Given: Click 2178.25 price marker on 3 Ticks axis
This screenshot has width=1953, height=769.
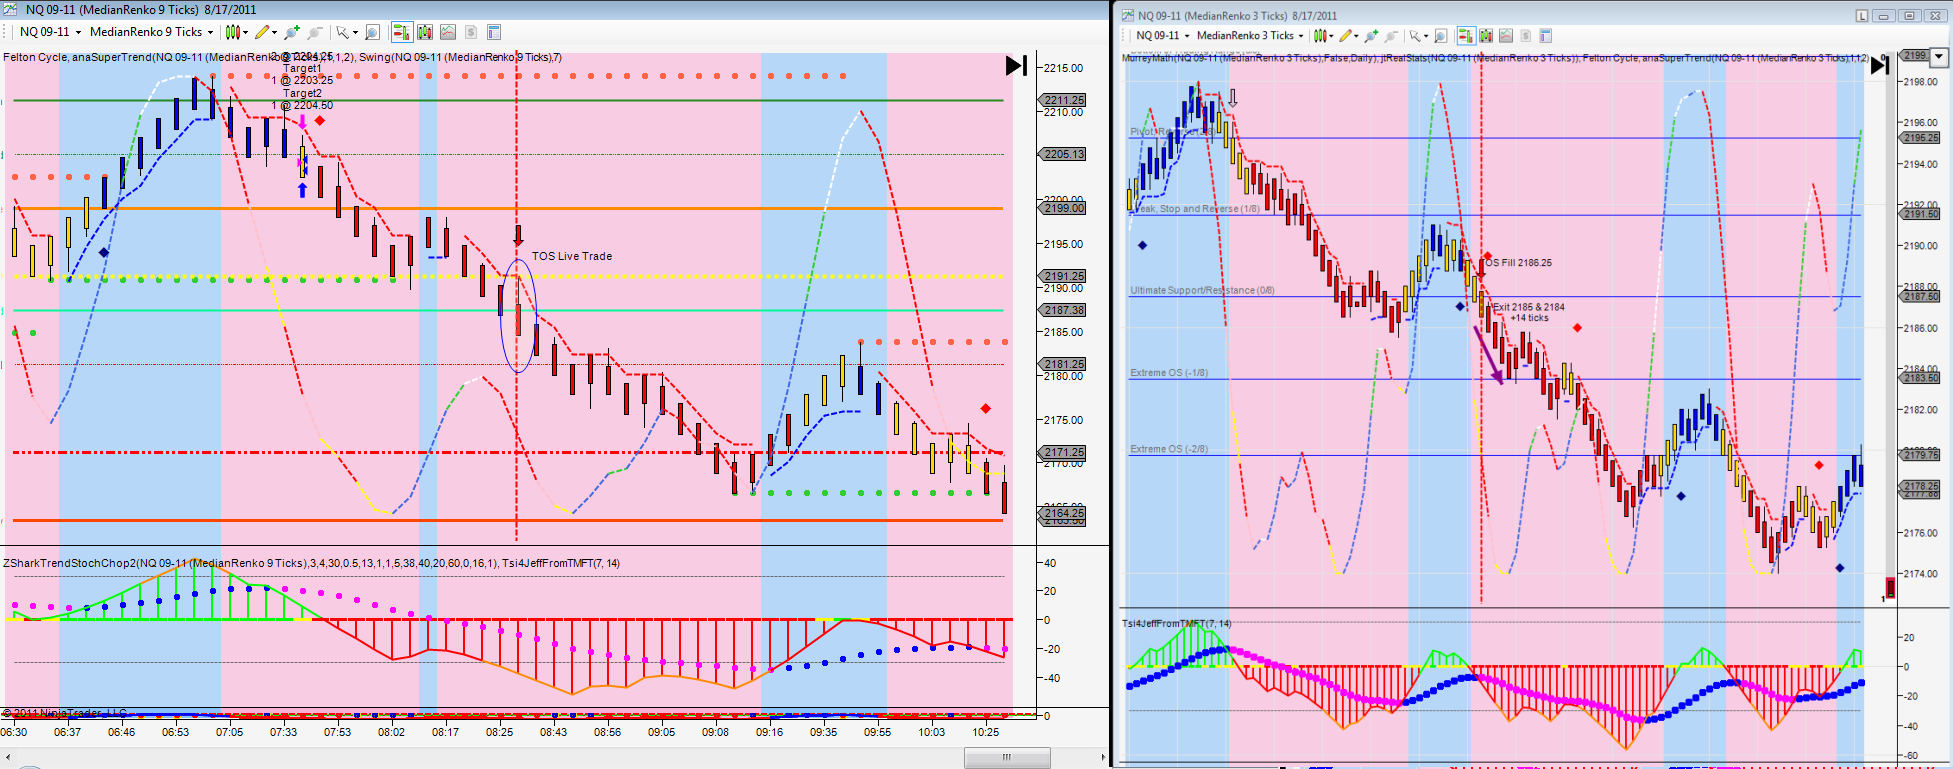Looking at the screenshot, I should pyautogui.click(x=1920, y=486).
